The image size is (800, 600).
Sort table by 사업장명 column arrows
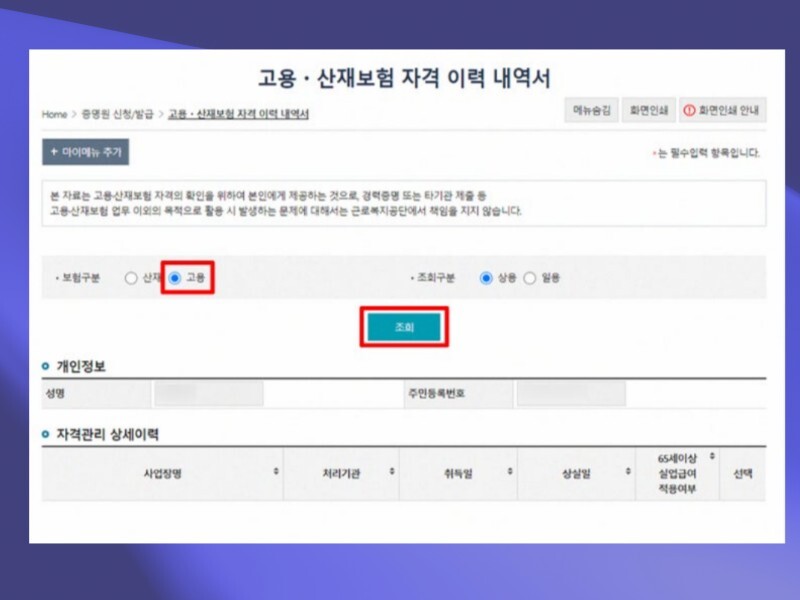coord(276,471)
